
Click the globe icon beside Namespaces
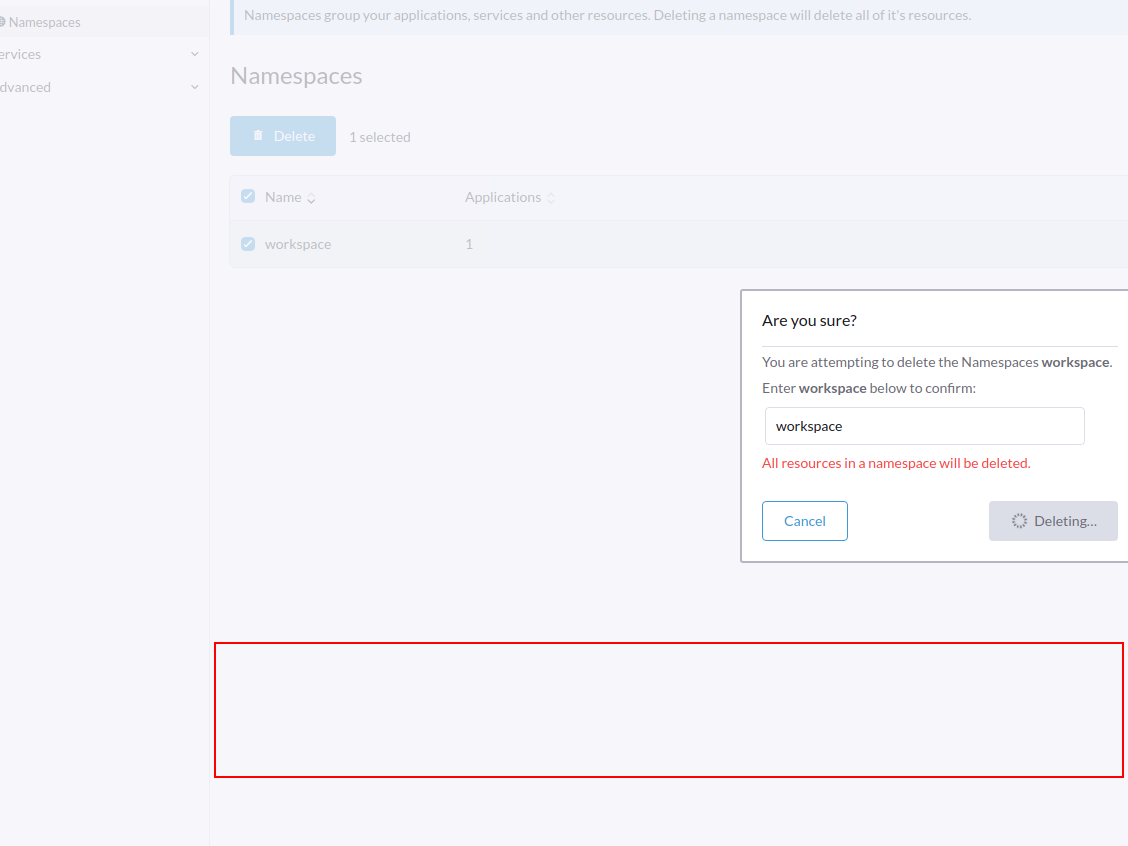click(x=4, y=21)
